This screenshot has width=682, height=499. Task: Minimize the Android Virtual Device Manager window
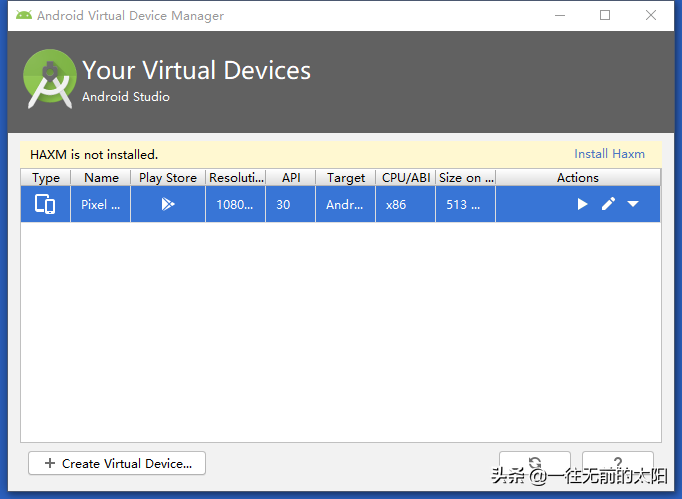point(560,15)
